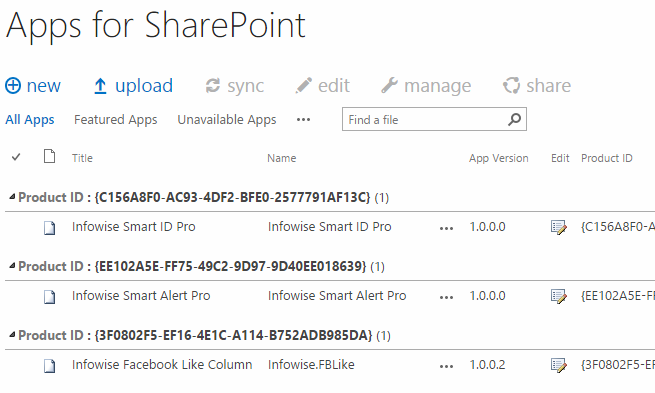Click document icon for Infowise Facebook Like Column
This screenshot has height=393, width=655.
pyautogui.click(x=50, y=366)
